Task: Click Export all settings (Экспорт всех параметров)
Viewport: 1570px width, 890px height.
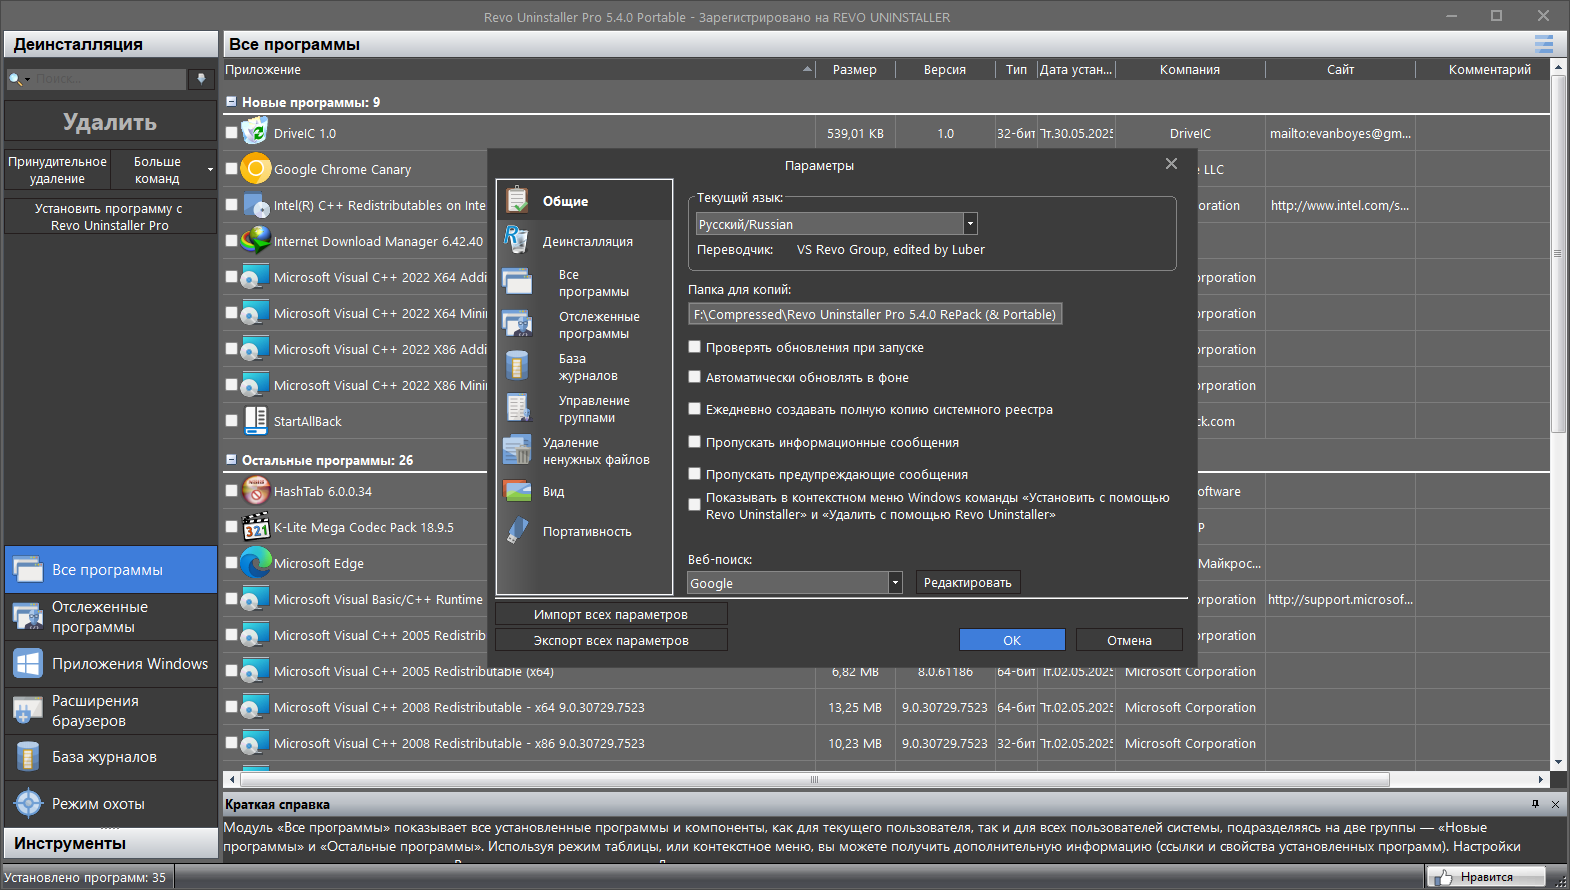Action: coord(611,640)
